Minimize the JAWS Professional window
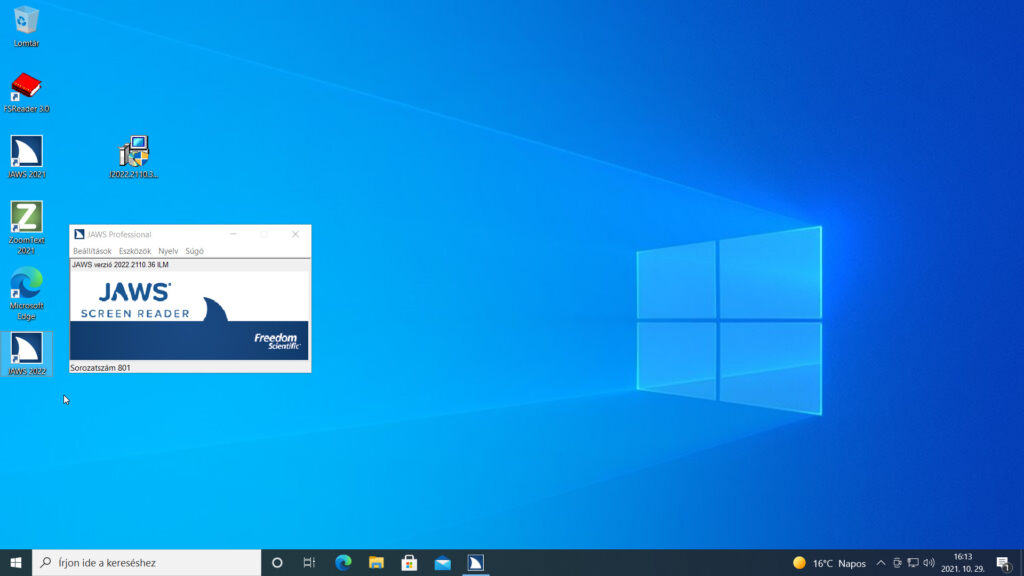1024x576 pixels. coord(233,234)
